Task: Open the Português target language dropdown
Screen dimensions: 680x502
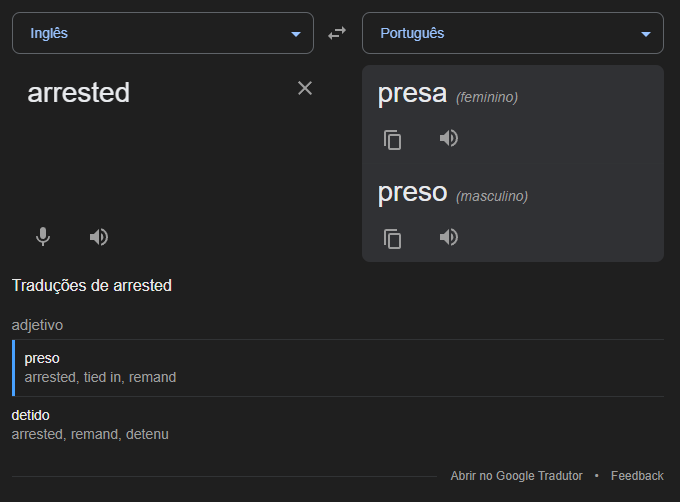Action: (513, 33)
